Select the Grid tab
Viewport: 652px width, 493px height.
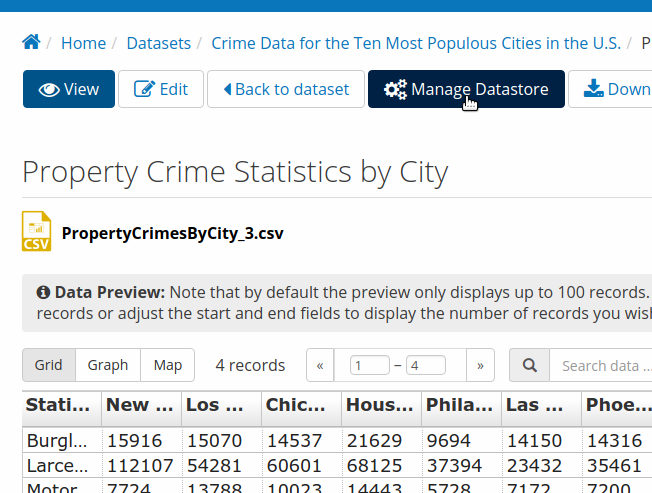point(49,365)
